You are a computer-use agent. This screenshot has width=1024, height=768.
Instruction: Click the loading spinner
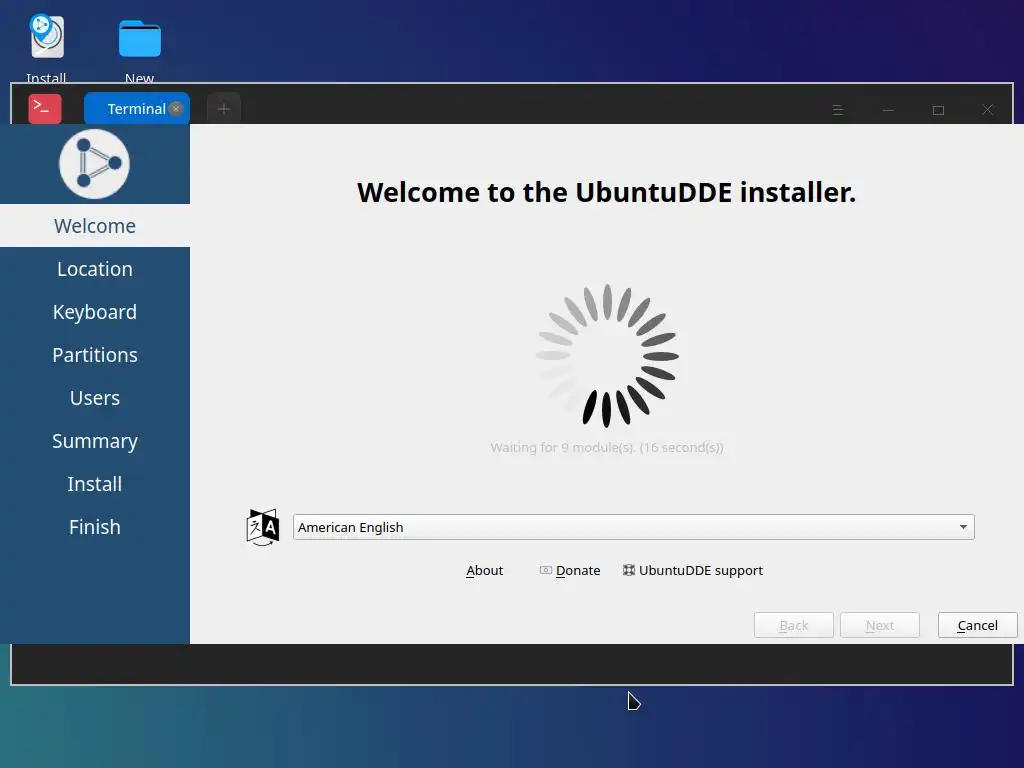607,356
